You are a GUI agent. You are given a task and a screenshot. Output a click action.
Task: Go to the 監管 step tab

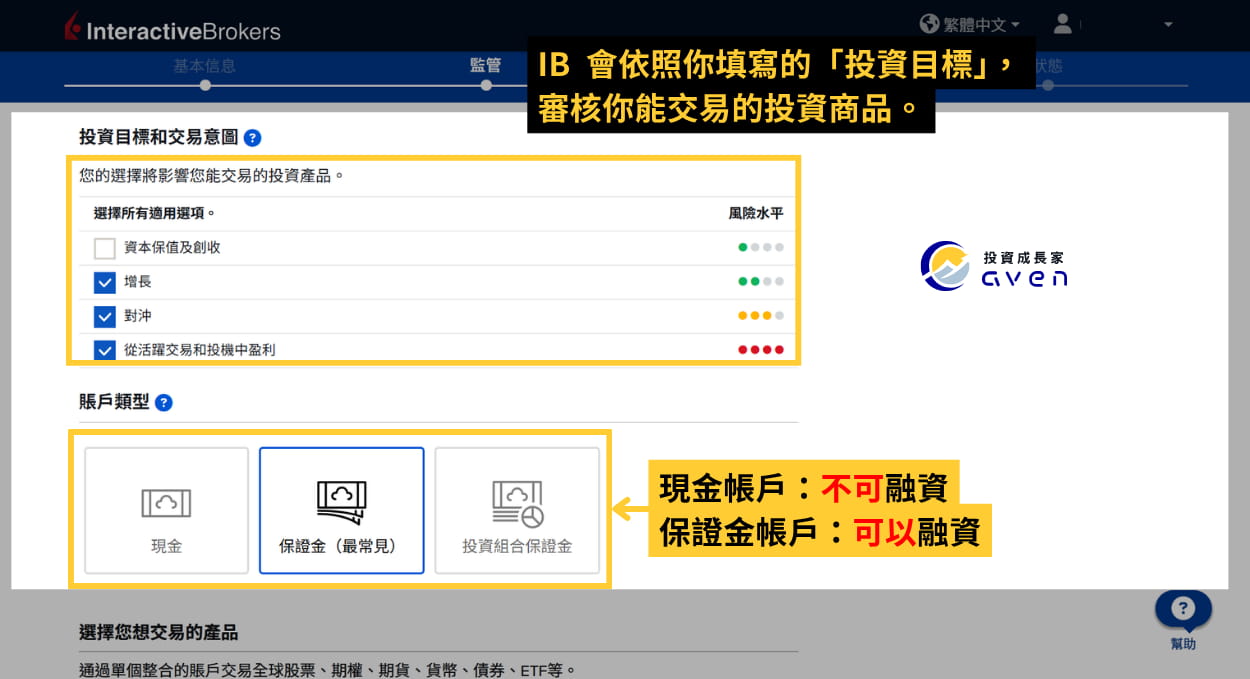[485, 66]
